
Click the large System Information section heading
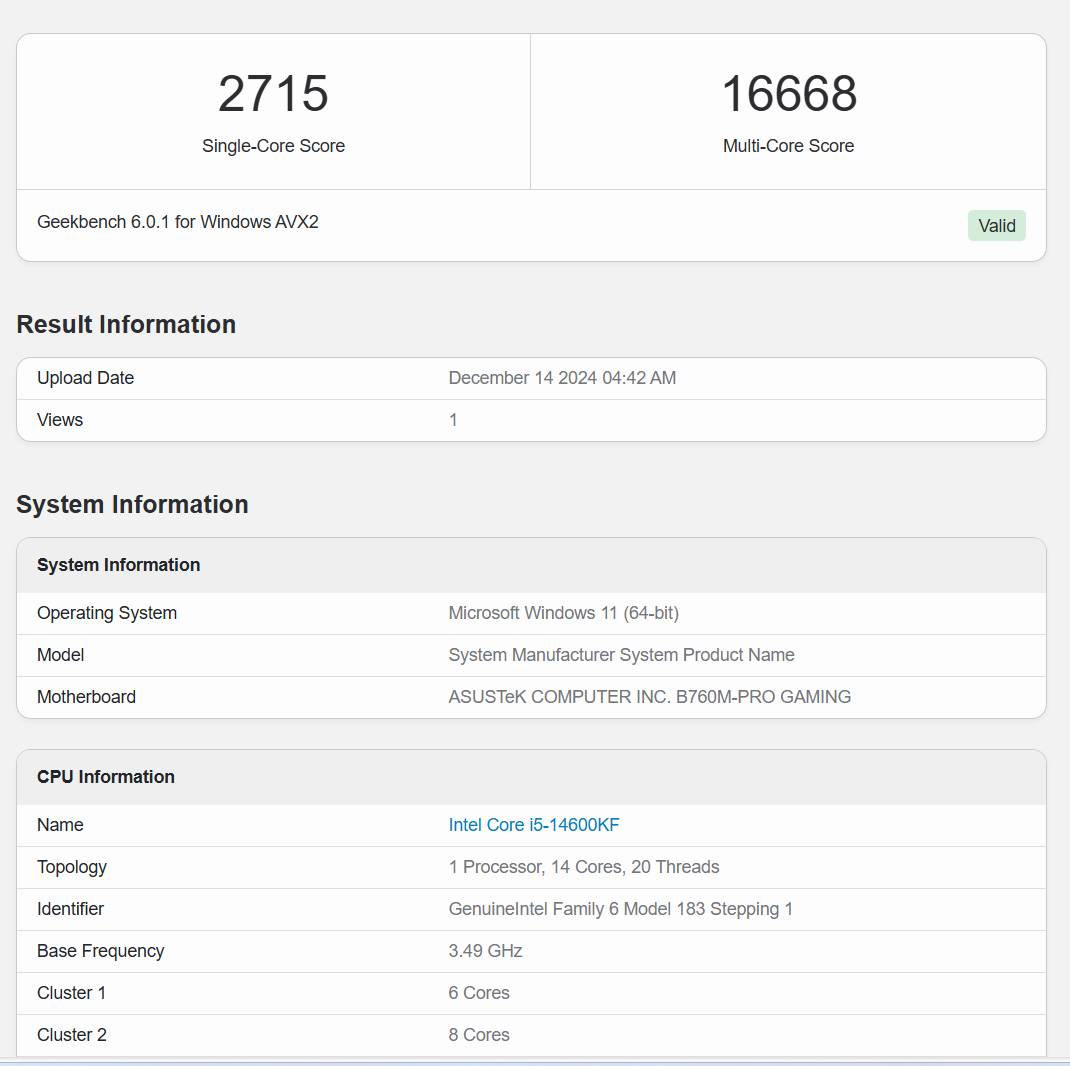(132, 504)
